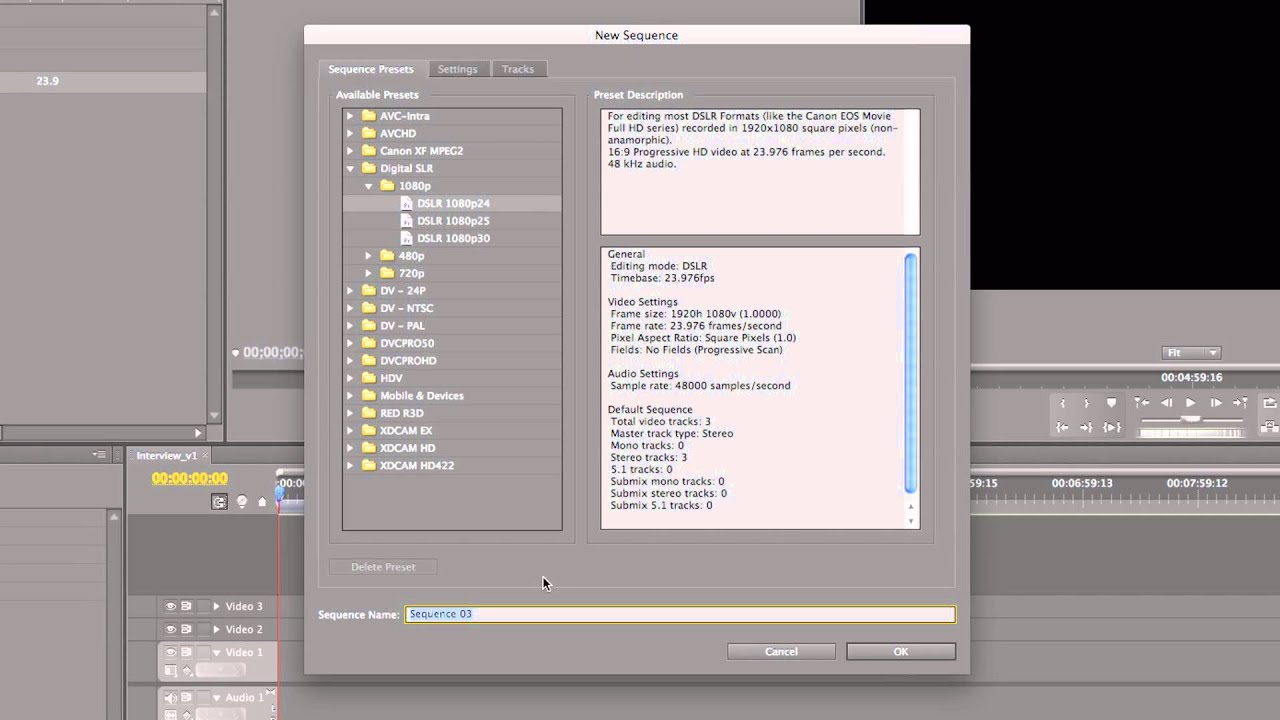Select the Mobile & Devices preset folder
Image resolution: width=1280 pixels, height=720 pixels.
pos(421,396)
